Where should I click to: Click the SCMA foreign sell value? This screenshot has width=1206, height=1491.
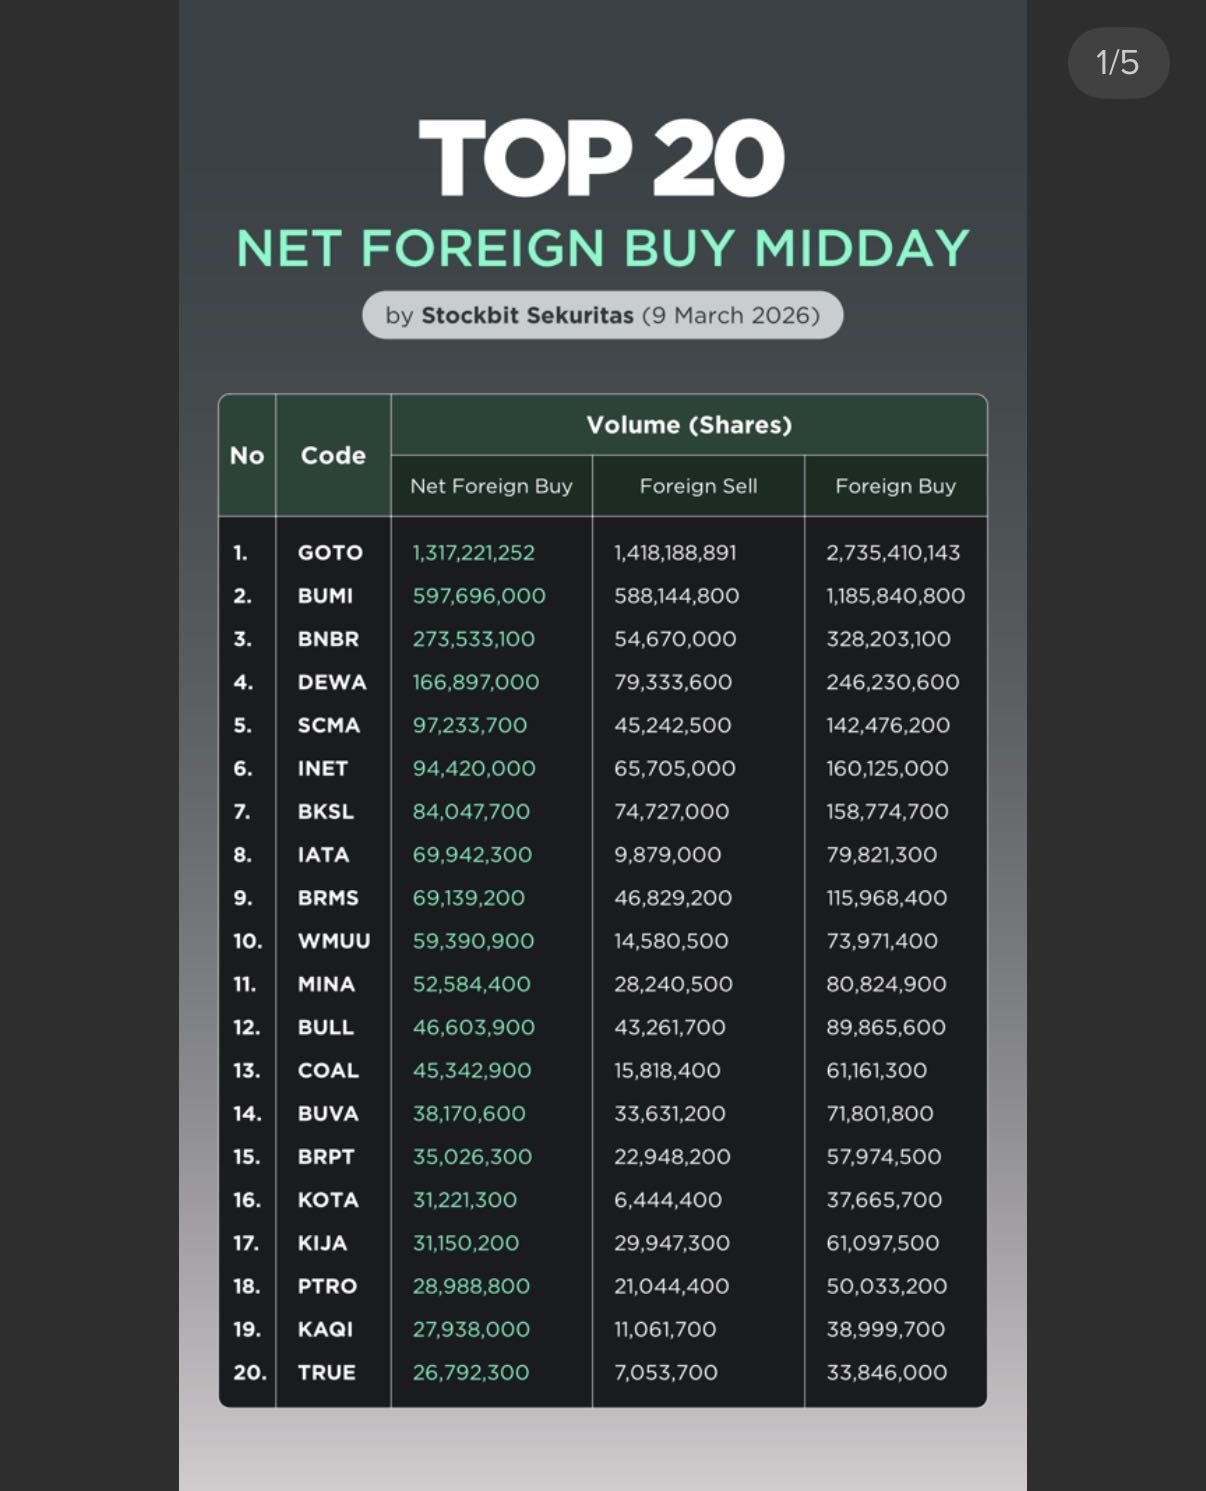[673, 725]
